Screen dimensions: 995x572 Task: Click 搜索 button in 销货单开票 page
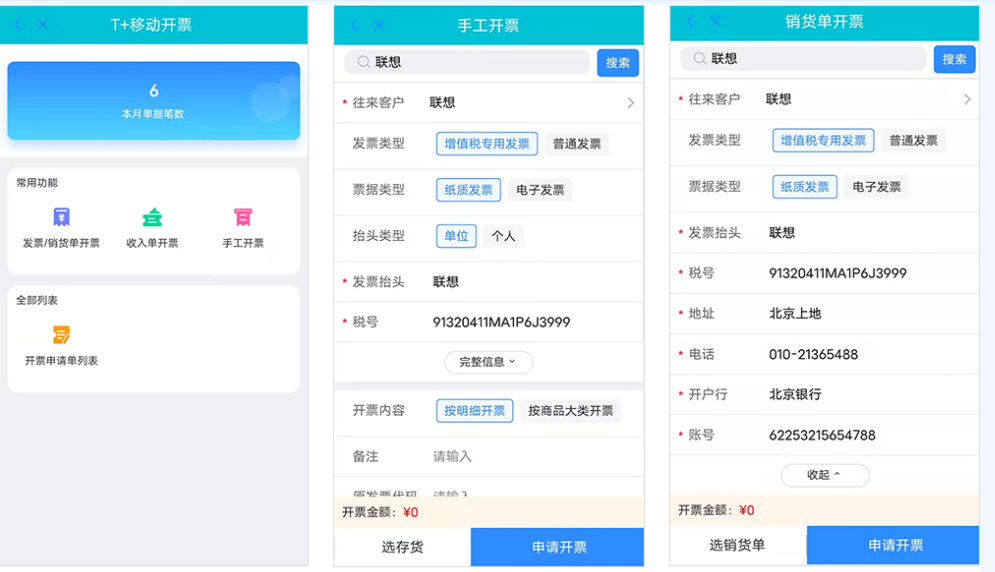(954, 59)
